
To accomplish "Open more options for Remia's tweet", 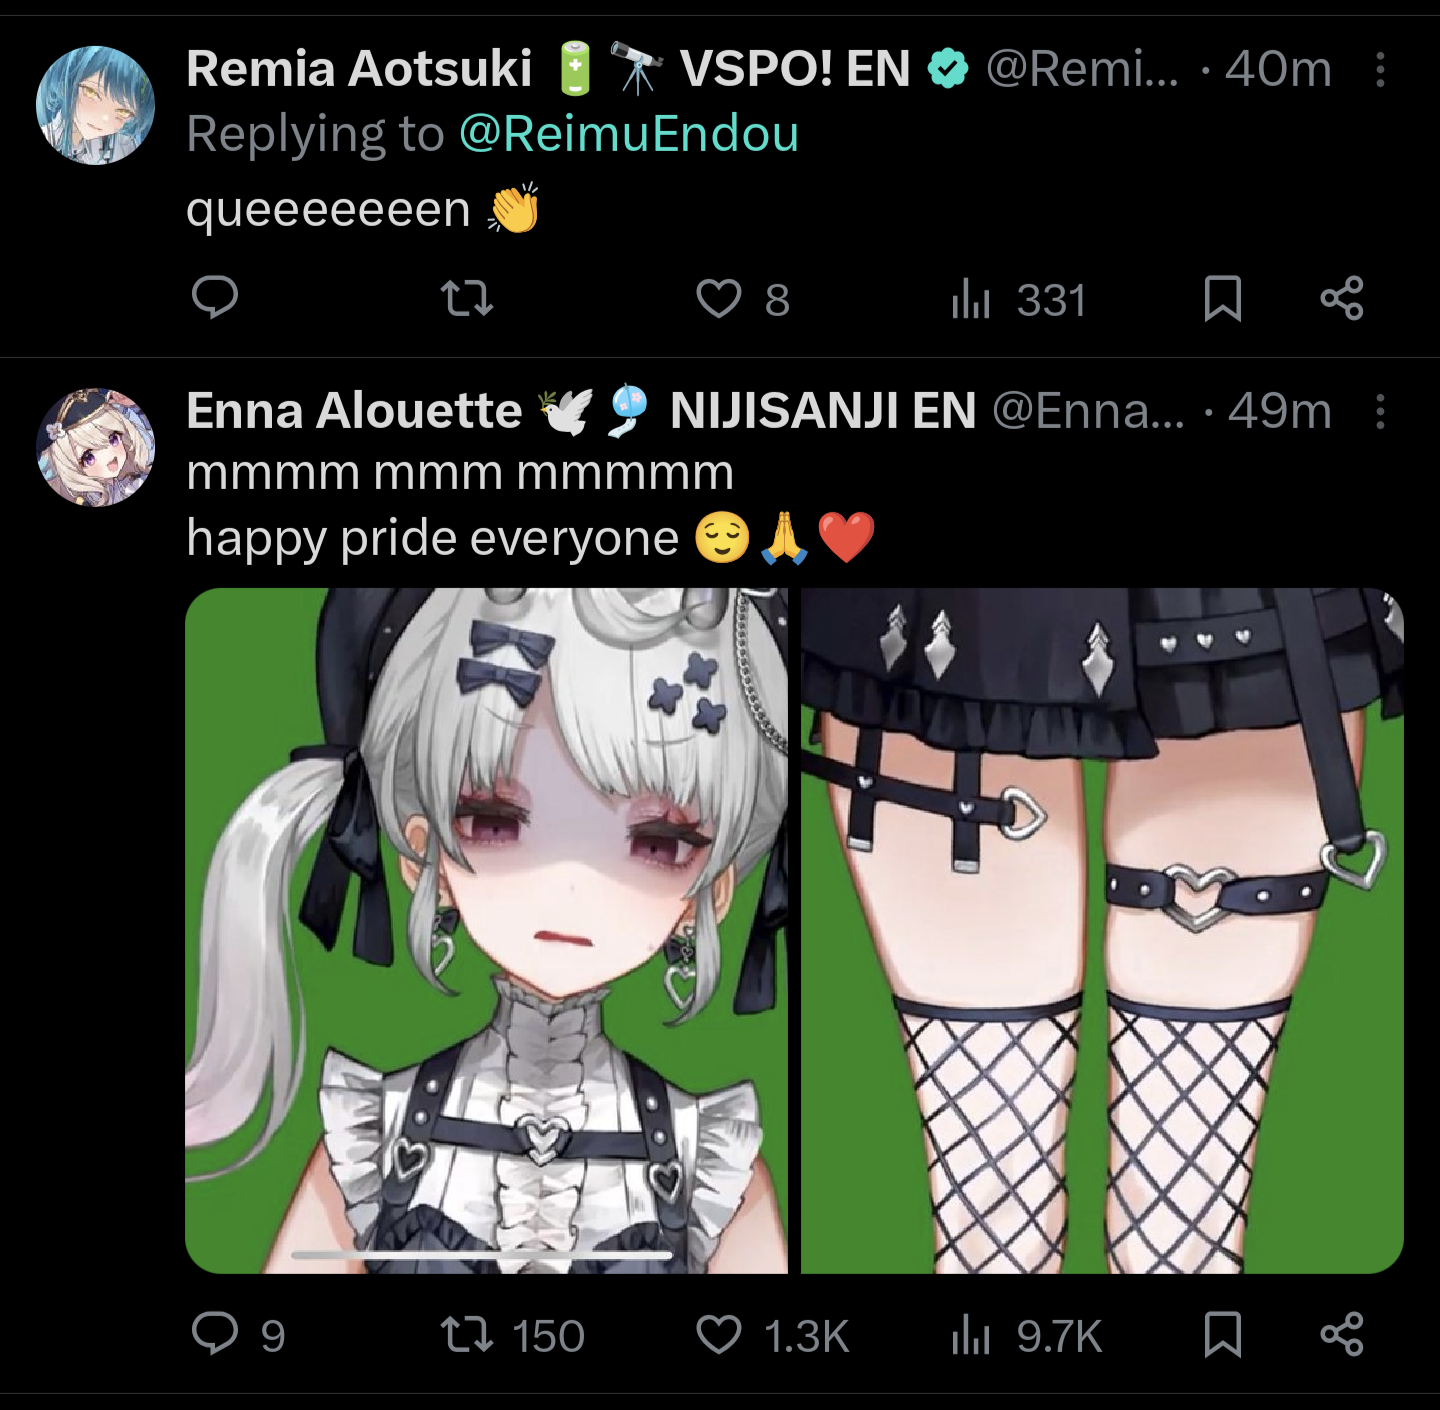I will 1380,69.
